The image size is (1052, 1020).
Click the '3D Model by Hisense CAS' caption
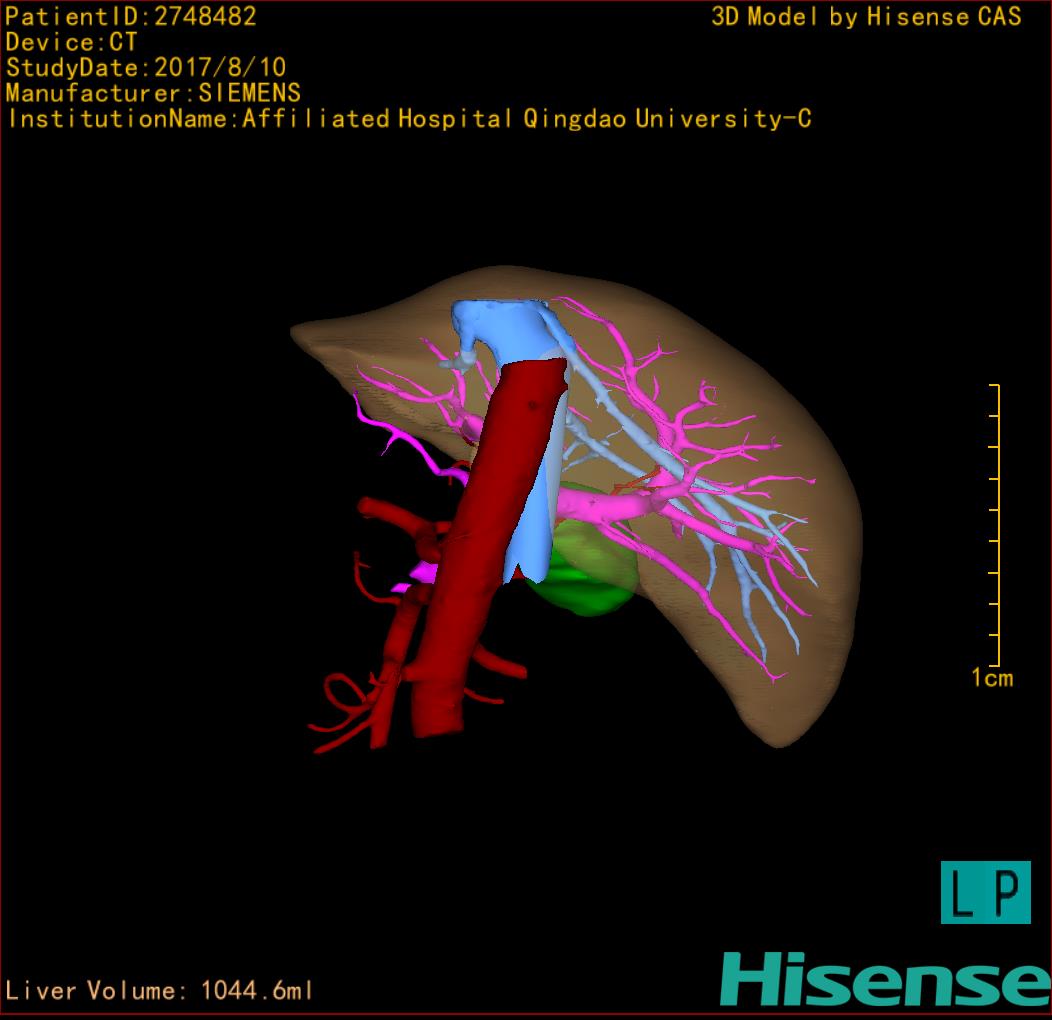866,17
